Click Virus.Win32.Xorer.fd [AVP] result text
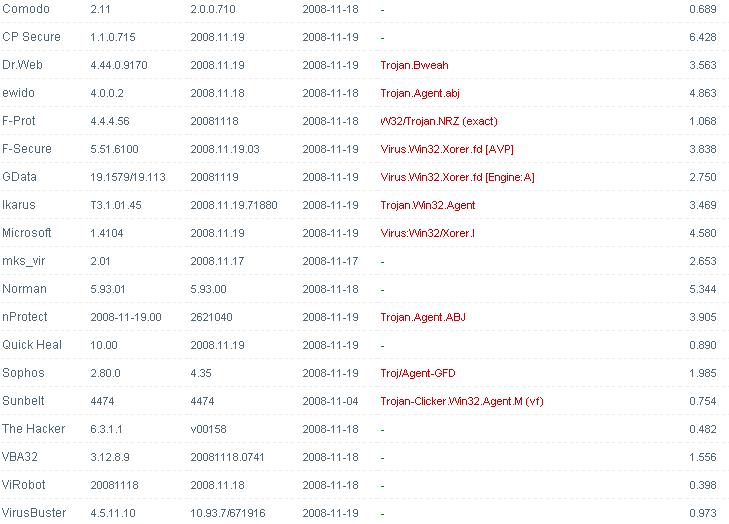The width and height of the screenshot is (729, 524). pos(447,149)
